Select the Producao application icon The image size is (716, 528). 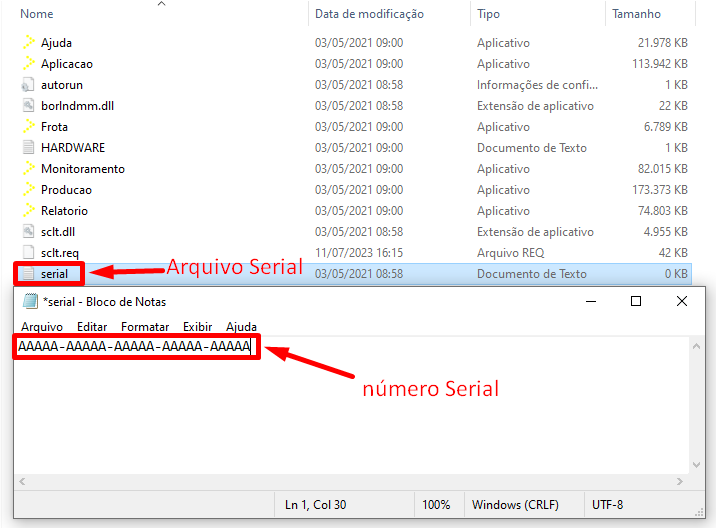pyautogui.click(x=29, y=190)
